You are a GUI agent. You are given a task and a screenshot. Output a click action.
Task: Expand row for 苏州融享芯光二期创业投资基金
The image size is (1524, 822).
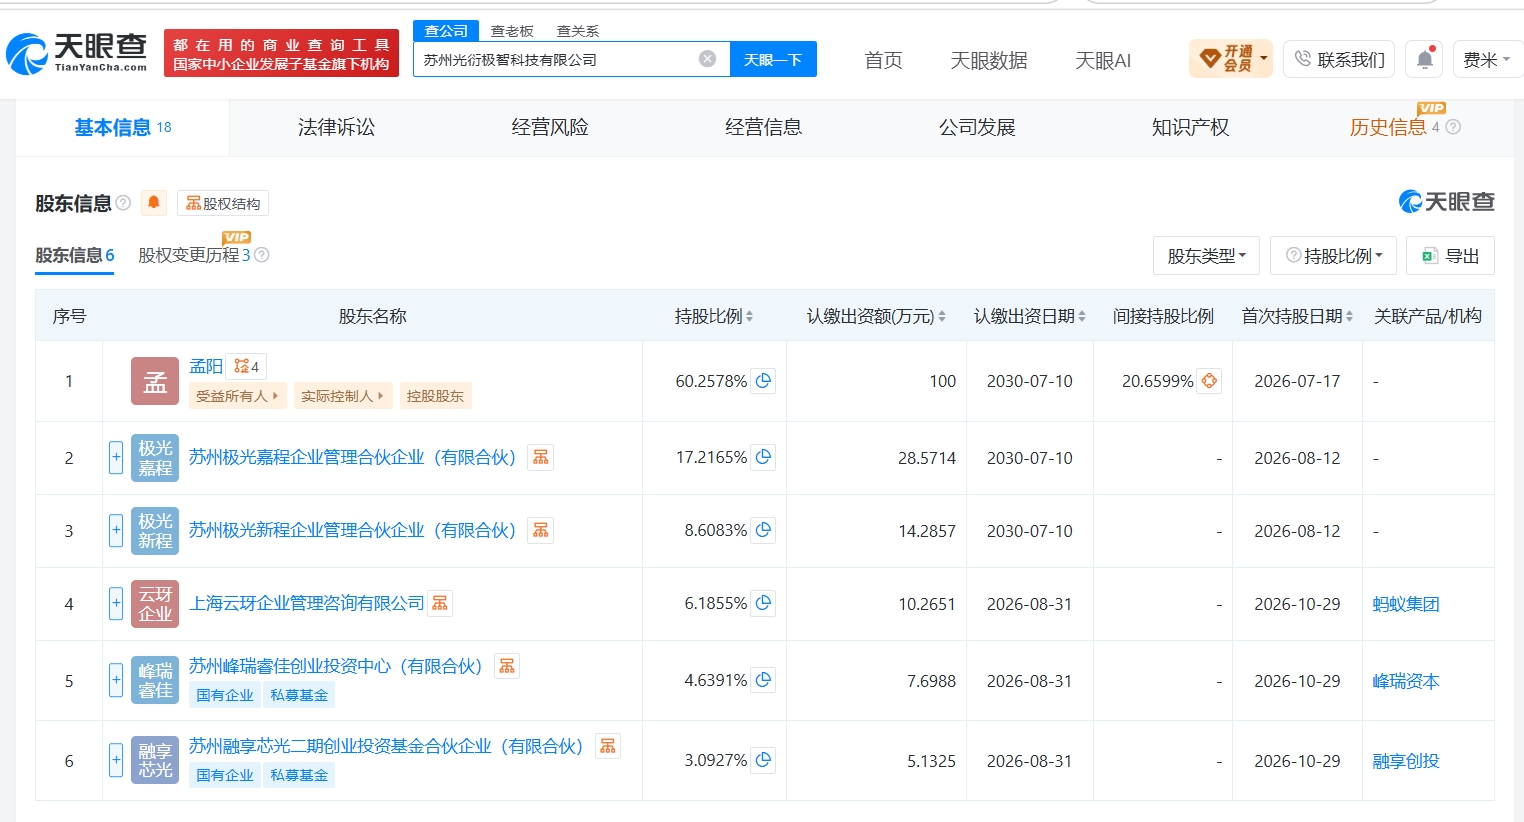point(116,760)
